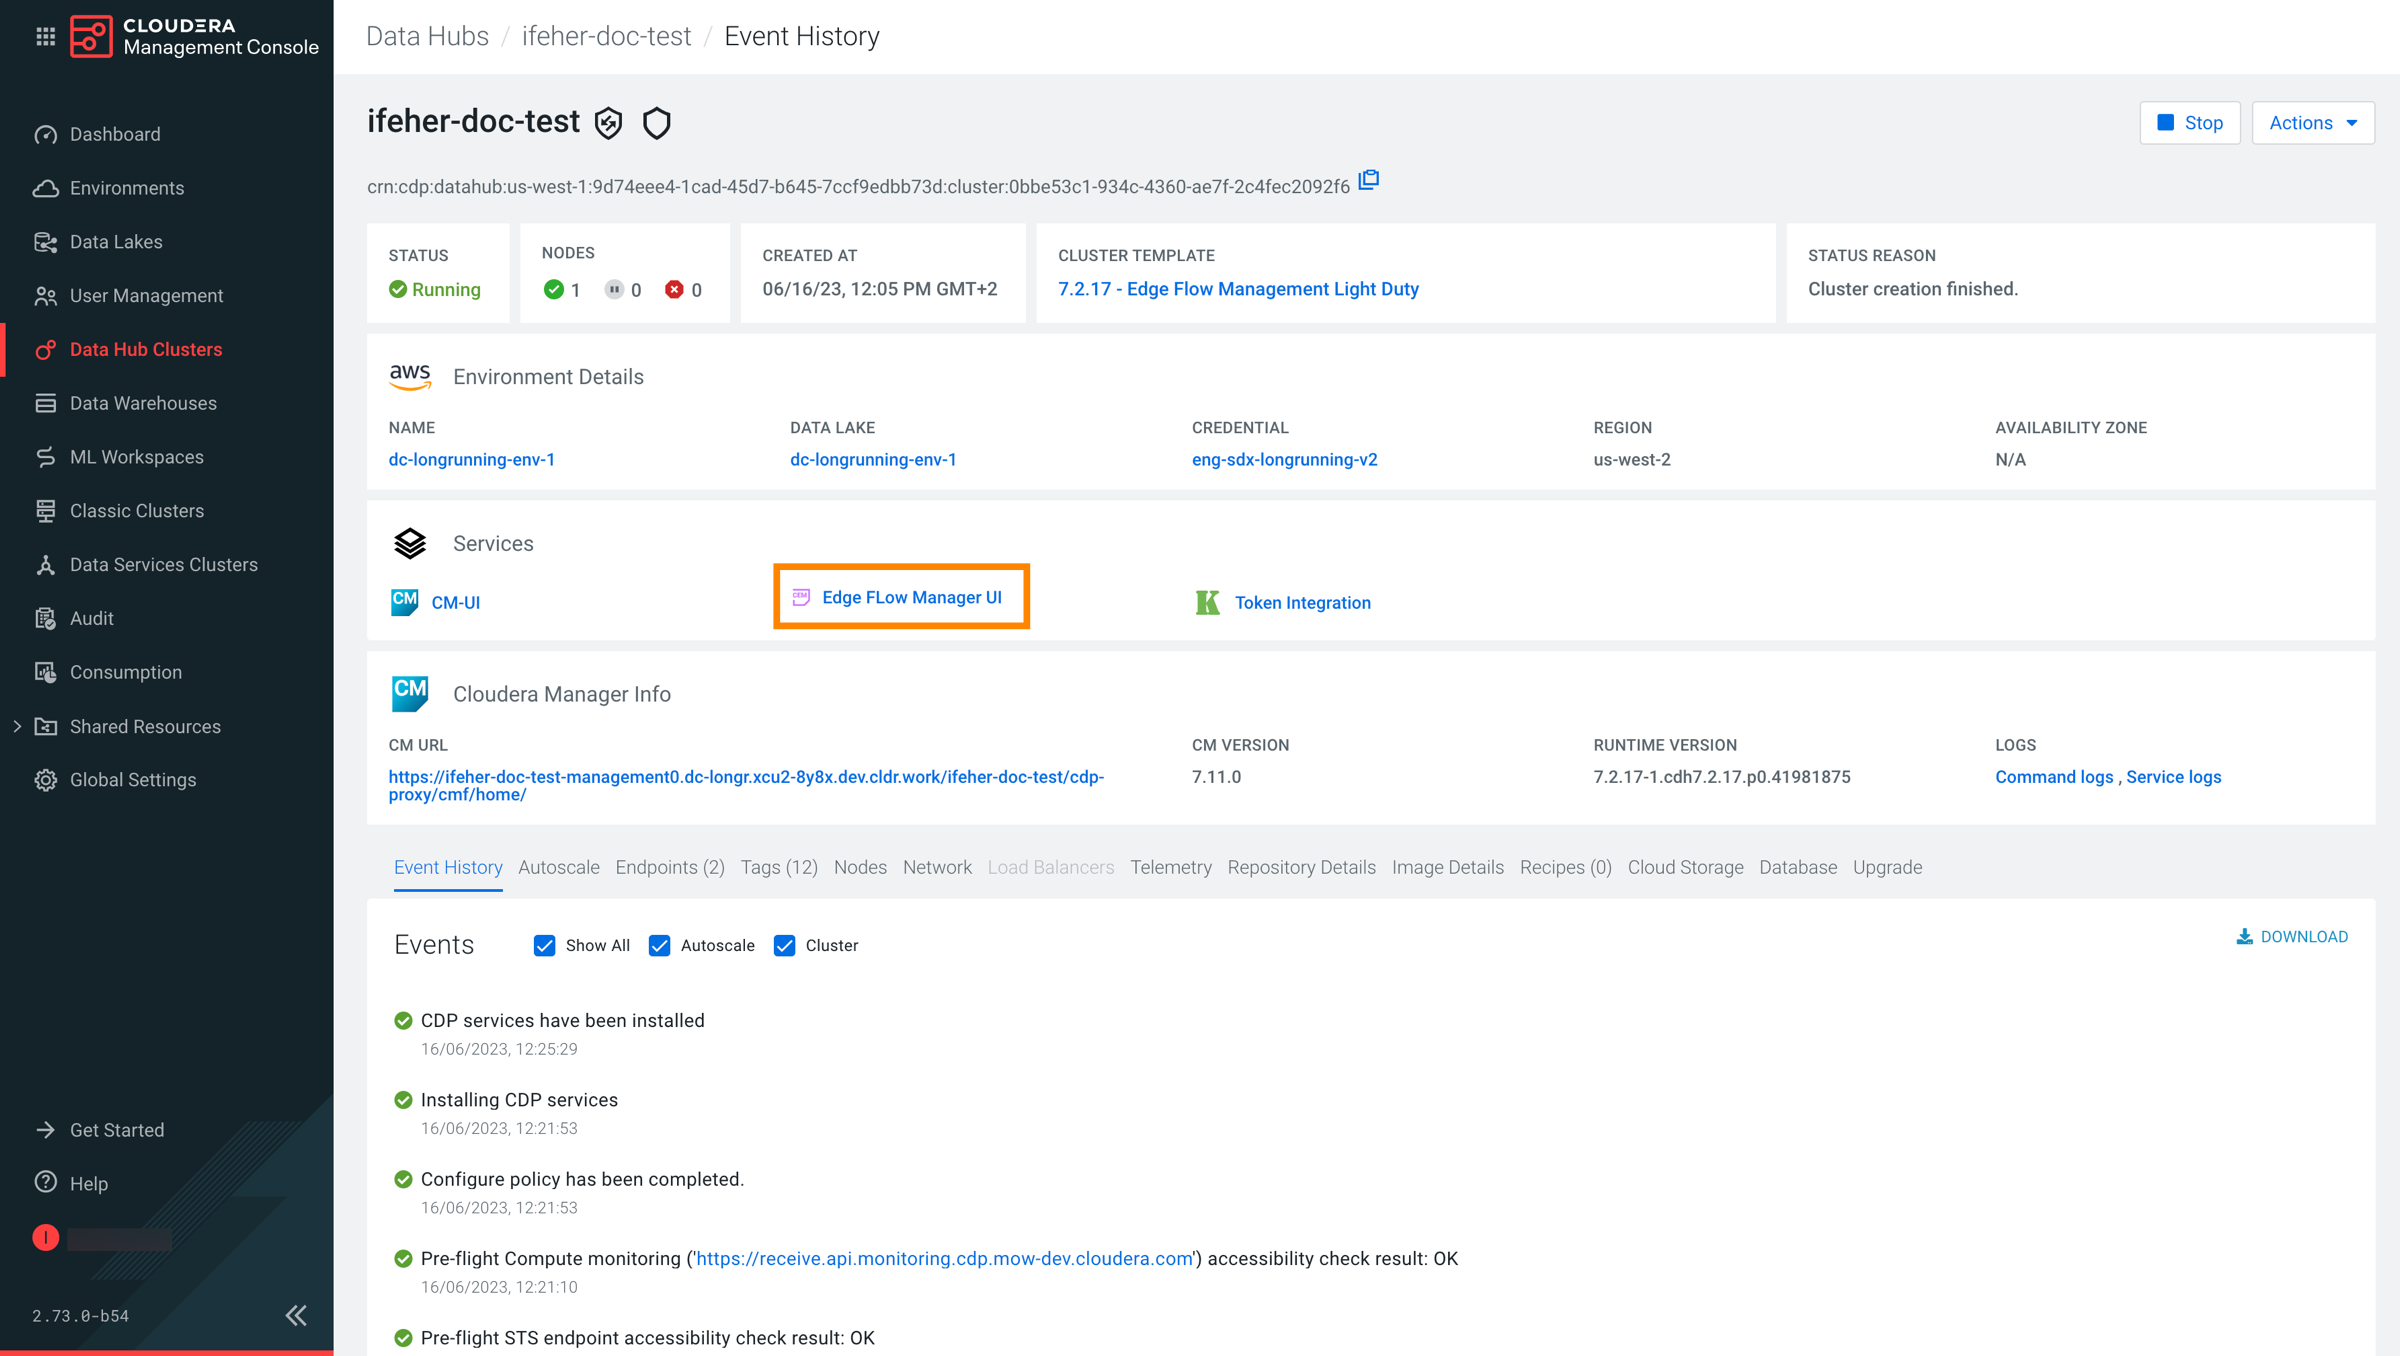2400x1356 pixels.
Task: Disable the Cluster events checkbox
Action: point(785,946)
